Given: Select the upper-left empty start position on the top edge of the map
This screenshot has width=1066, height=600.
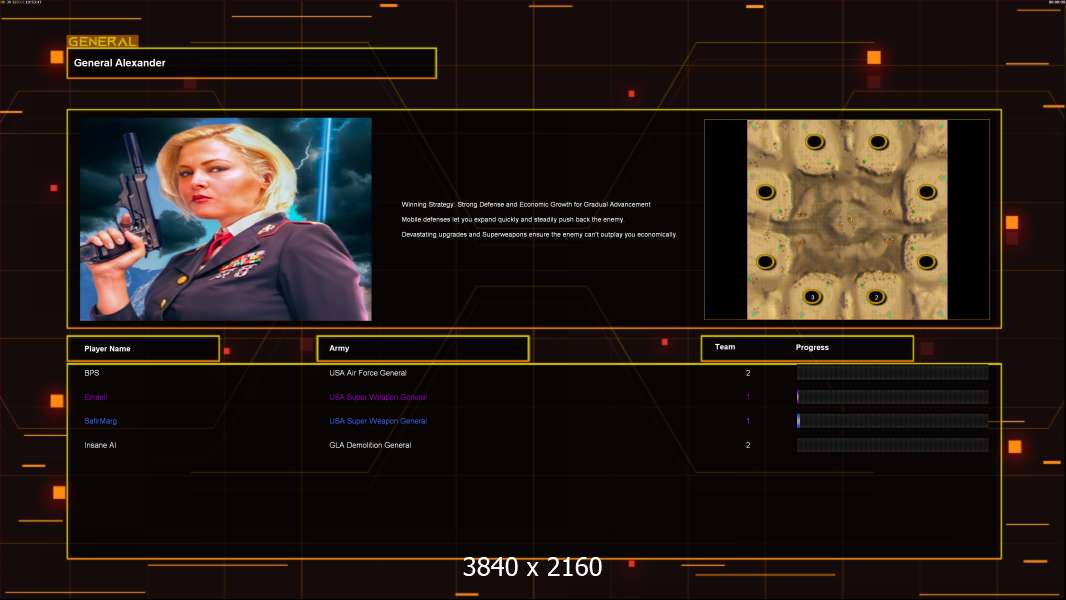Looking at the screenshot, I should click(814, 142).
